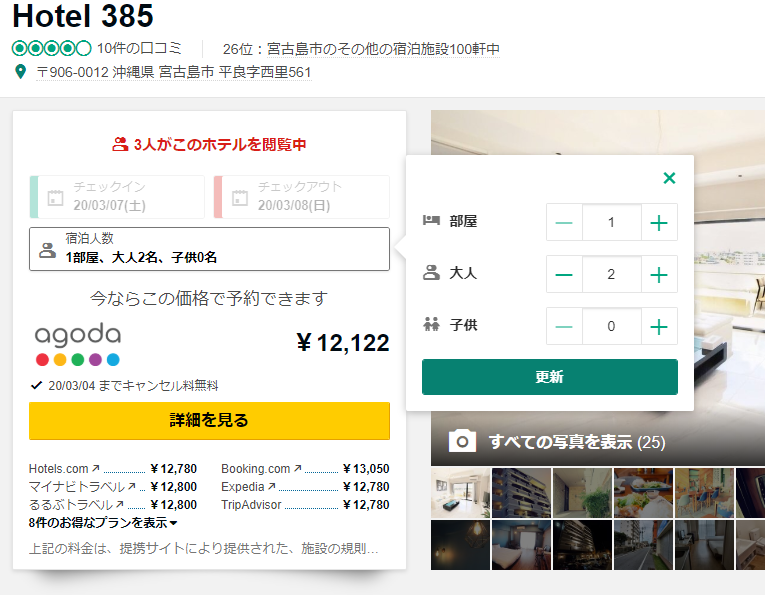Image resolution: width=765 pixels, height=595 pixels.
Task: Show all photos すべての写真を表示 (25)
Action: pyautogui.click(x=577, y=442)
